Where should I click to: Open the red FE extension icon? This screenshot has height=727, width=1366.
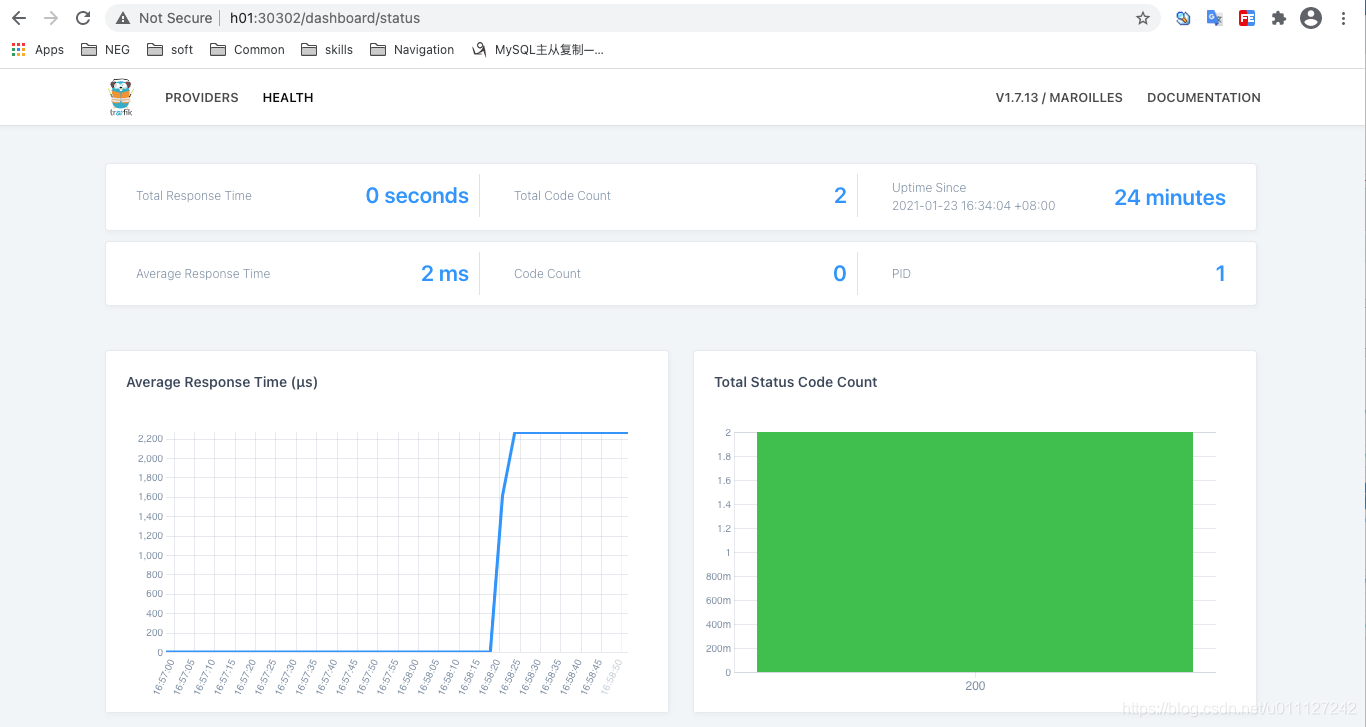[1247, 18]
